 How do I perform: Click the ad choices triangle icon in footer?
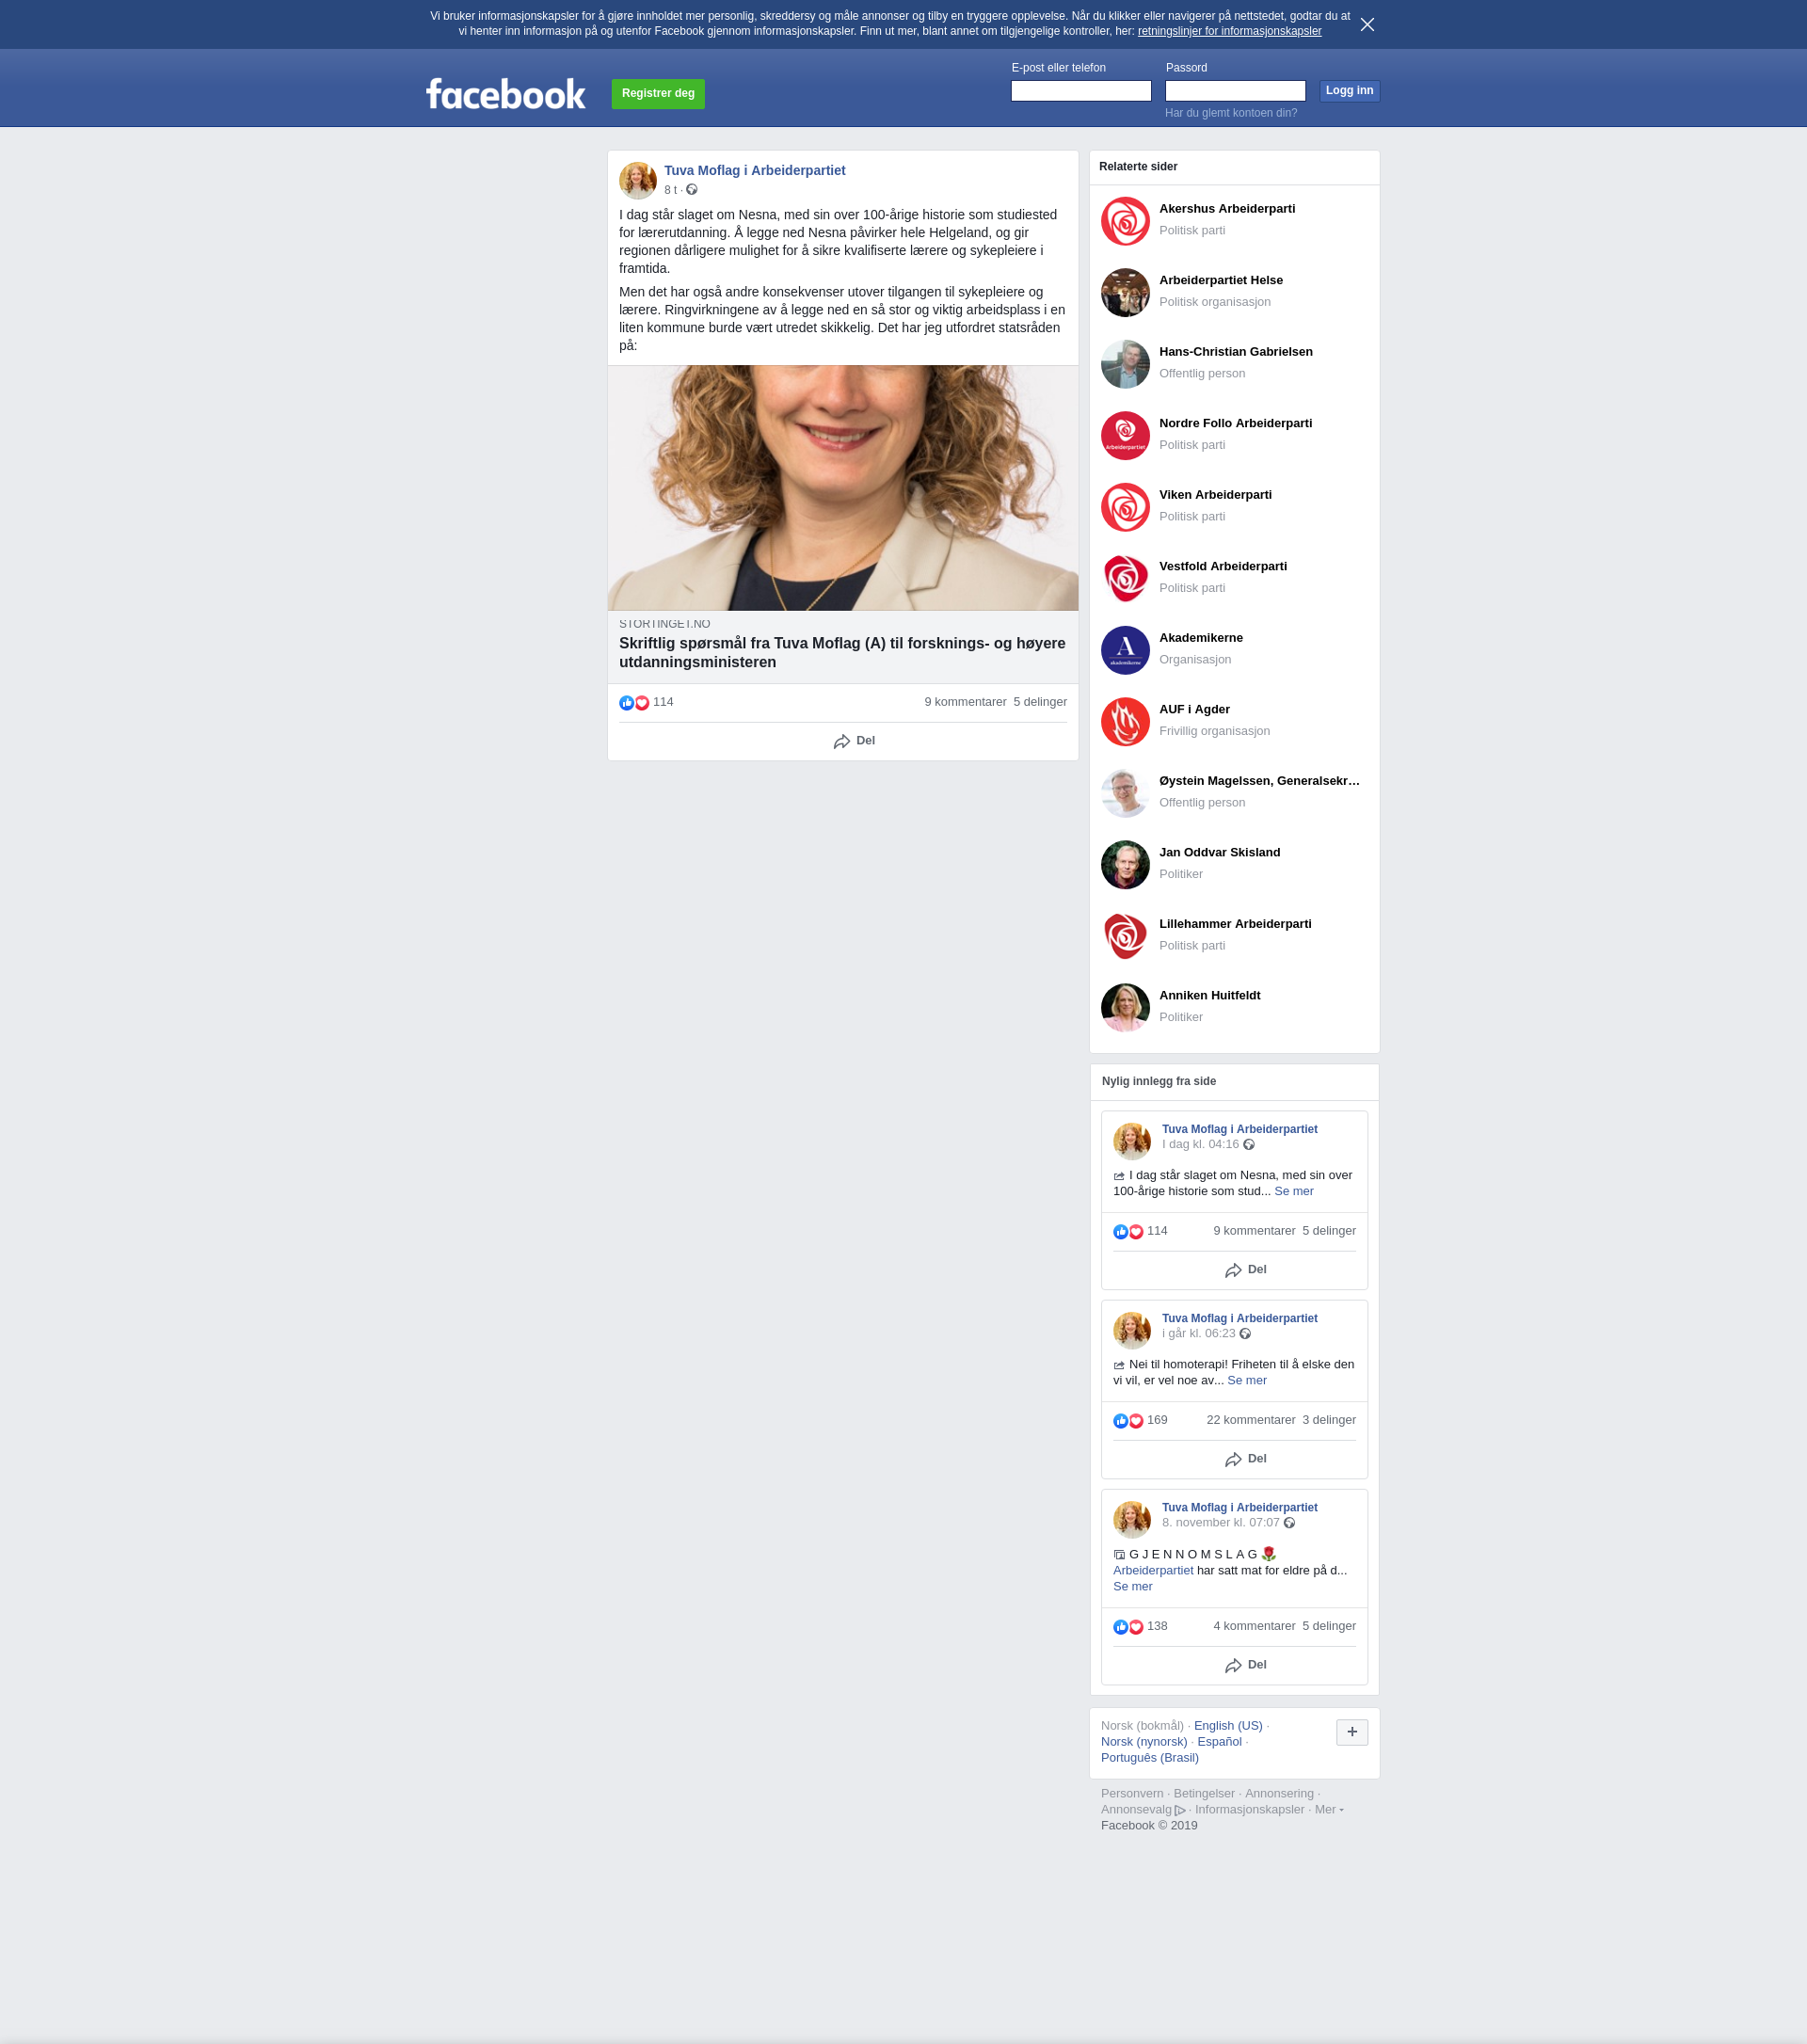tap(1180, 1810)
